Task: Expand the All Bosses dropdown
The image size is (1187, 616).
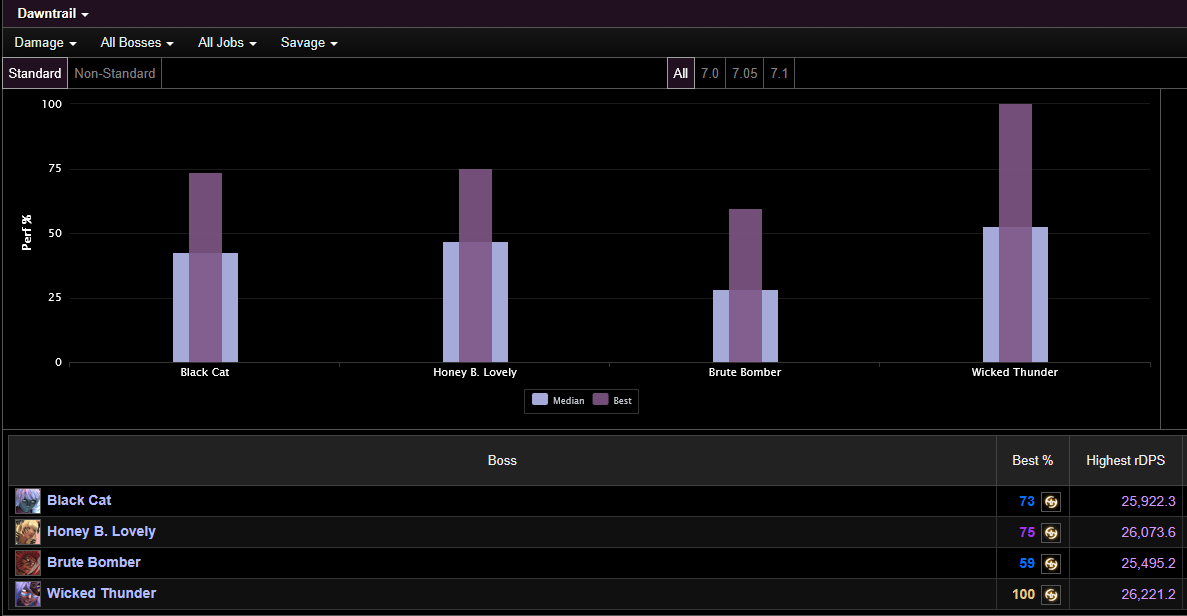Action: [137, 42]
